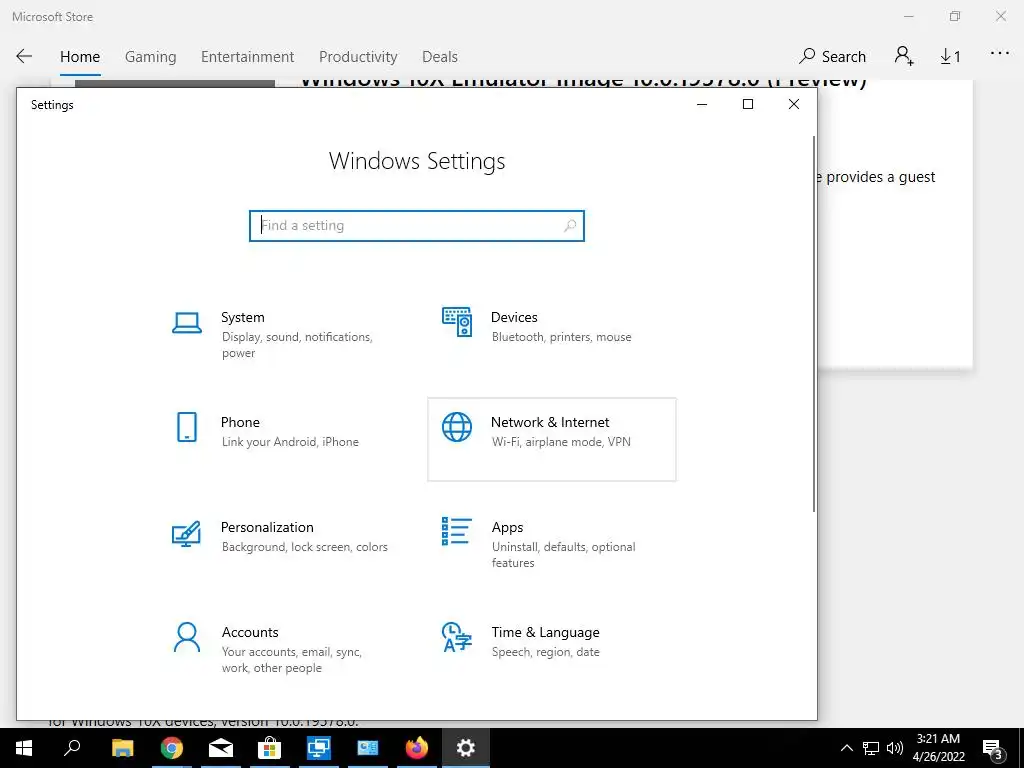Open the System laptop icon
This screenshot has width=1024, height=768.
[187, 323]
